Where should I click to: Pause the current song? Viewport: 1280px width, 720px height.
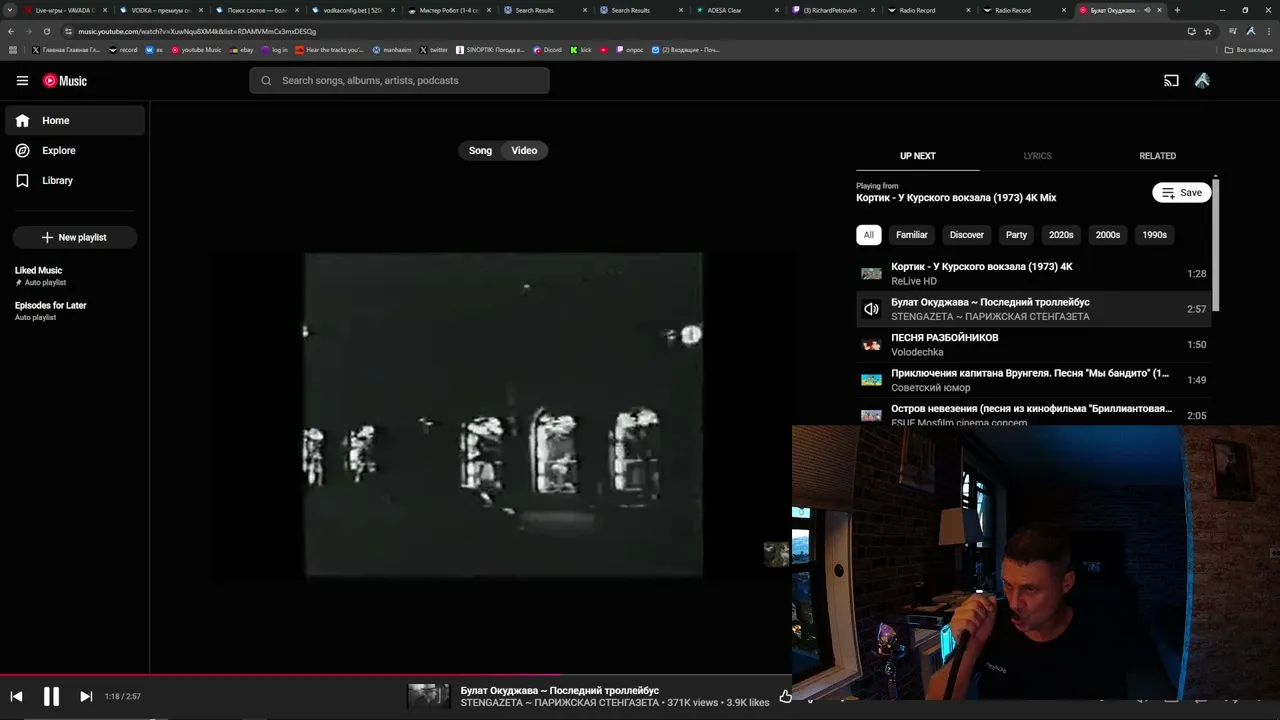[x=51, y=697]
